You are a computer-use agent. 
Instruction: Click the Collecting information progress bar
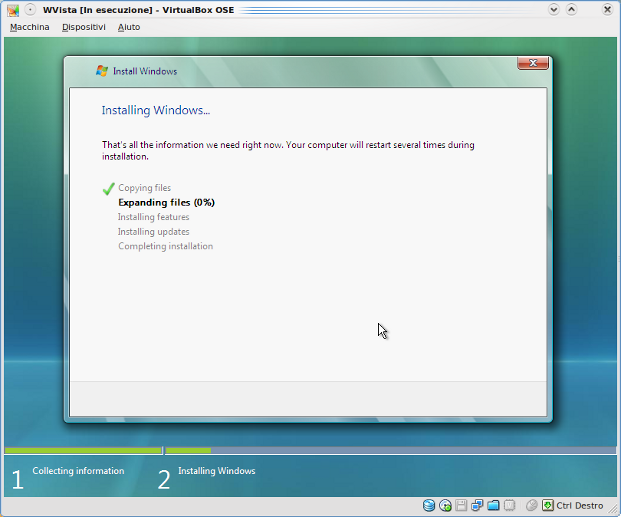pyautogui.click(x=83, y=450)
